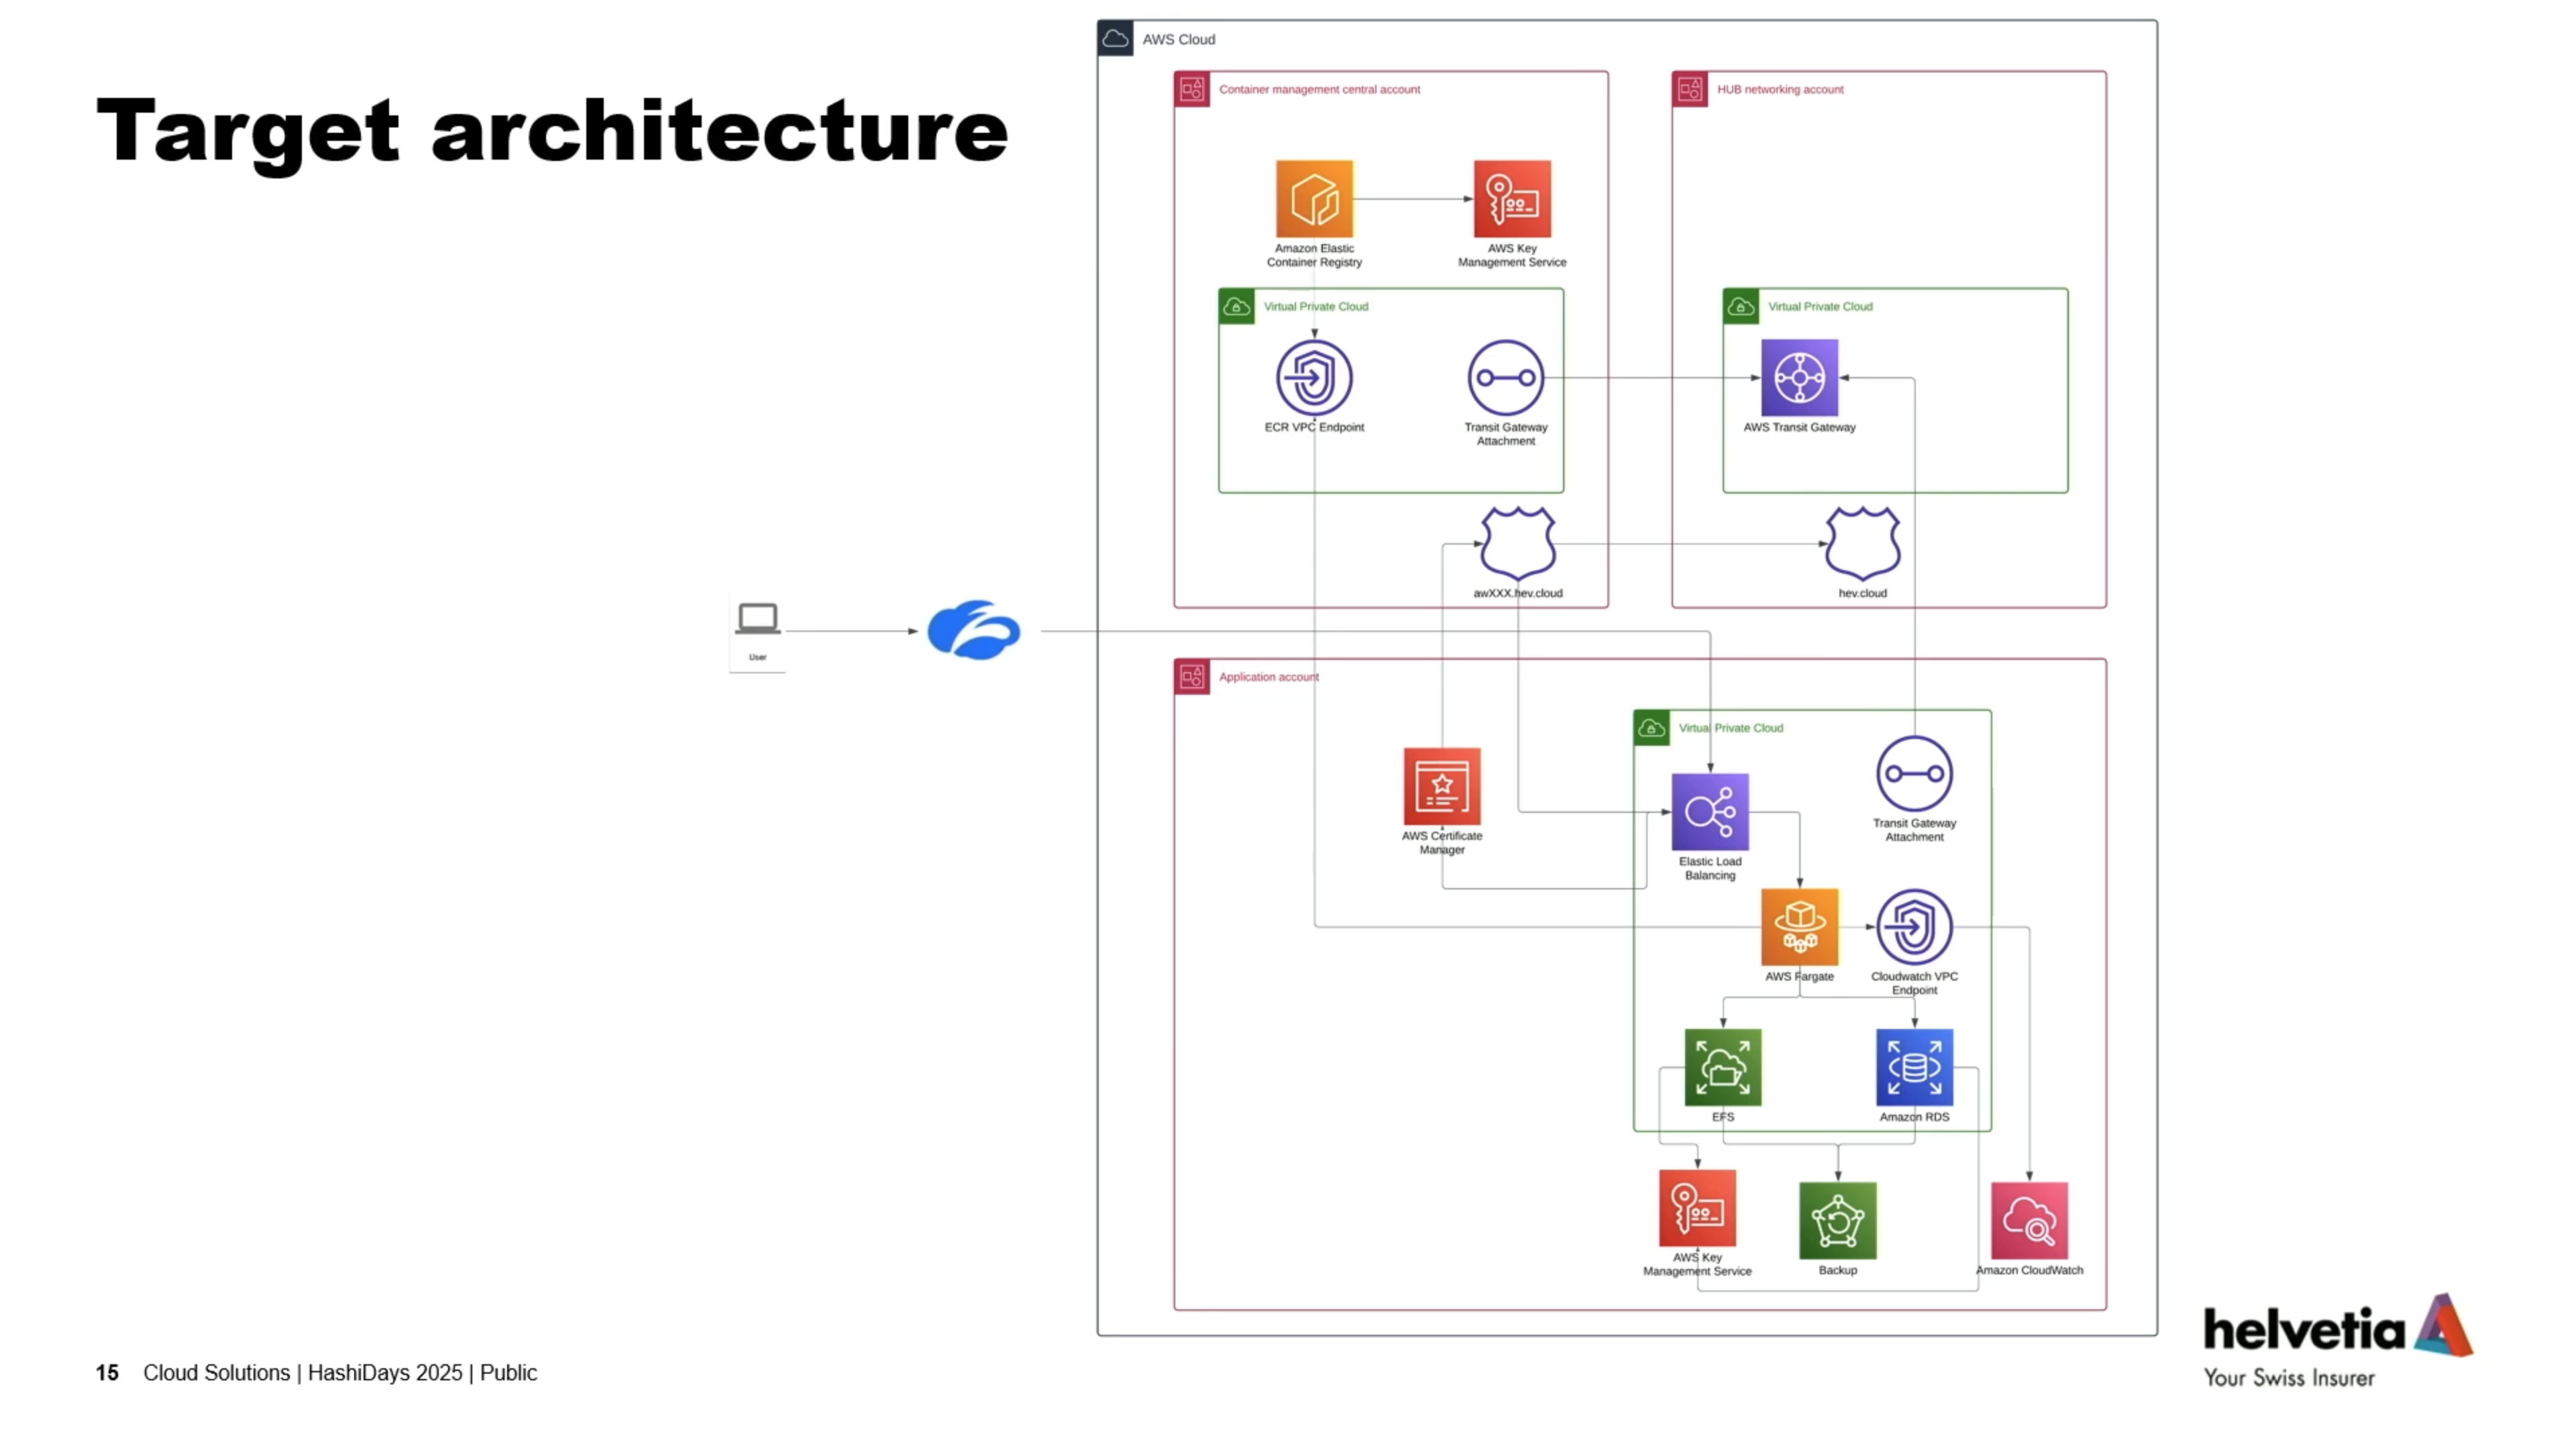Click the Virtual Private Cloud icon in Application account

(x=1652, y=728)
